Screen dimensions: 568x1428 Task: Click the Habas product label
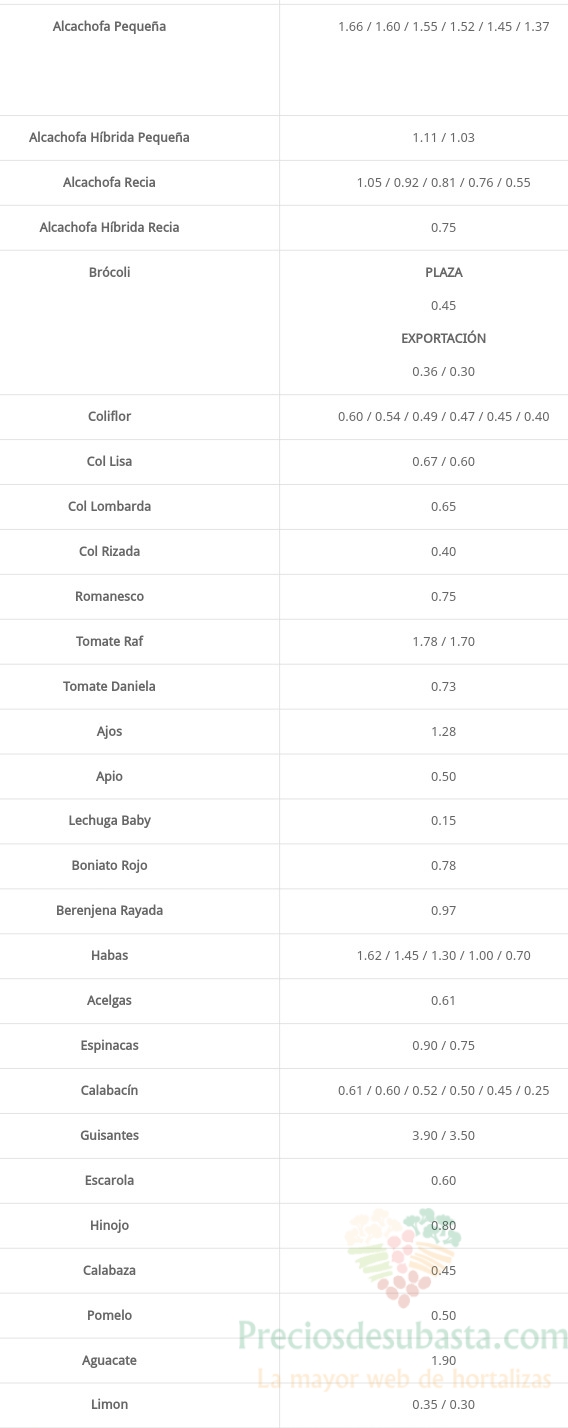coord(110,955)
